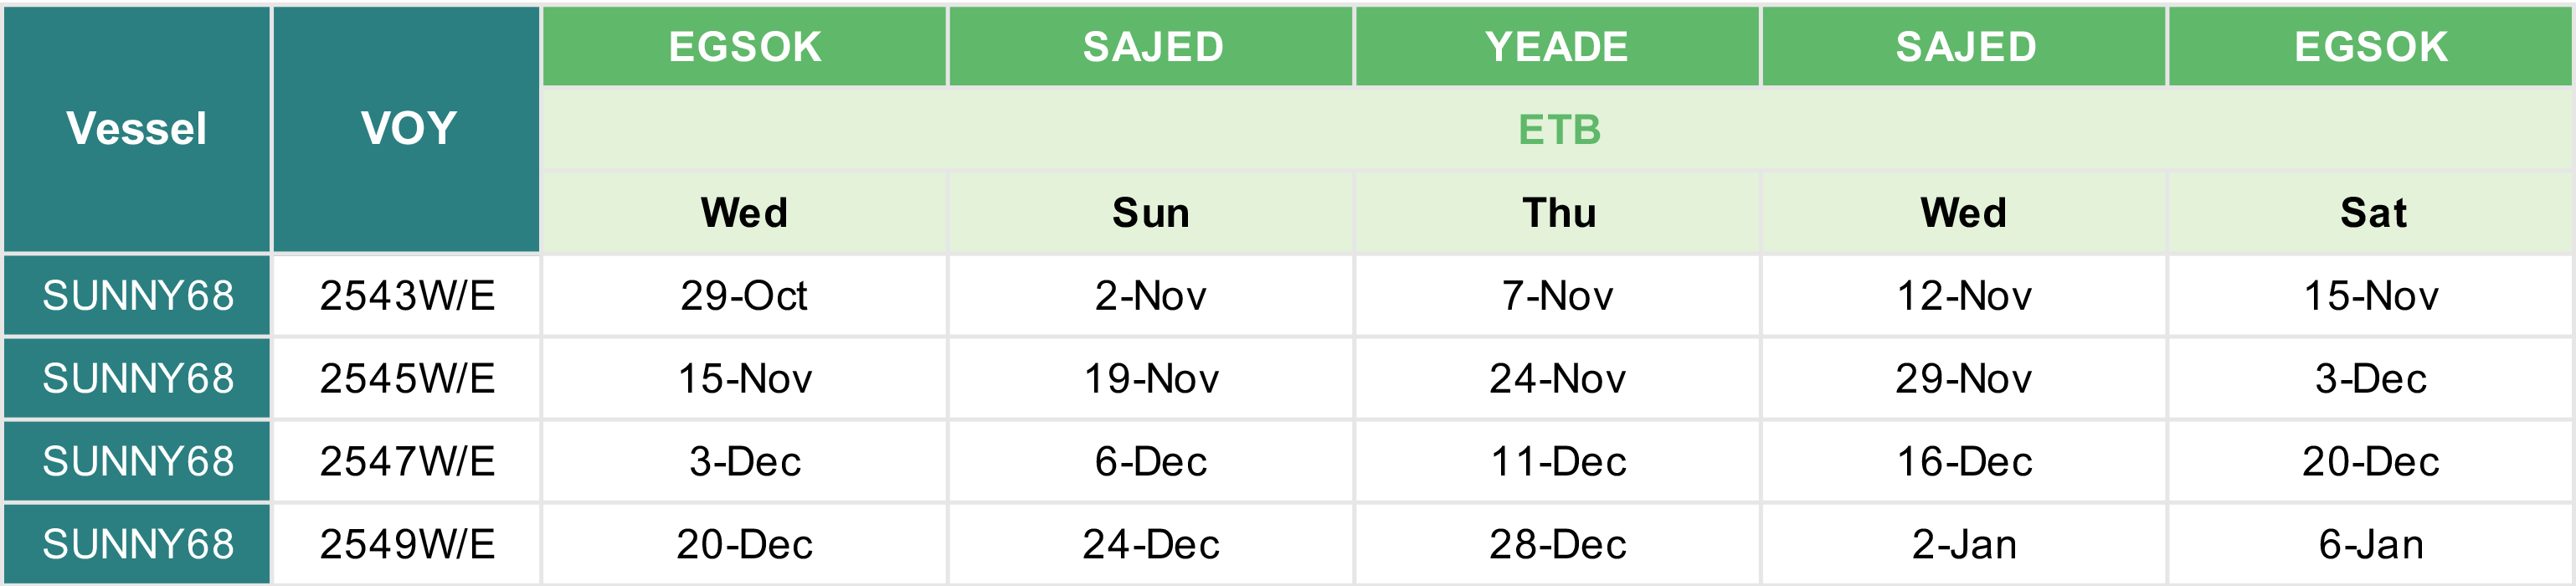Click voyage 2549W/E cell
2576x586 pixels.
(x=407, y=545)
